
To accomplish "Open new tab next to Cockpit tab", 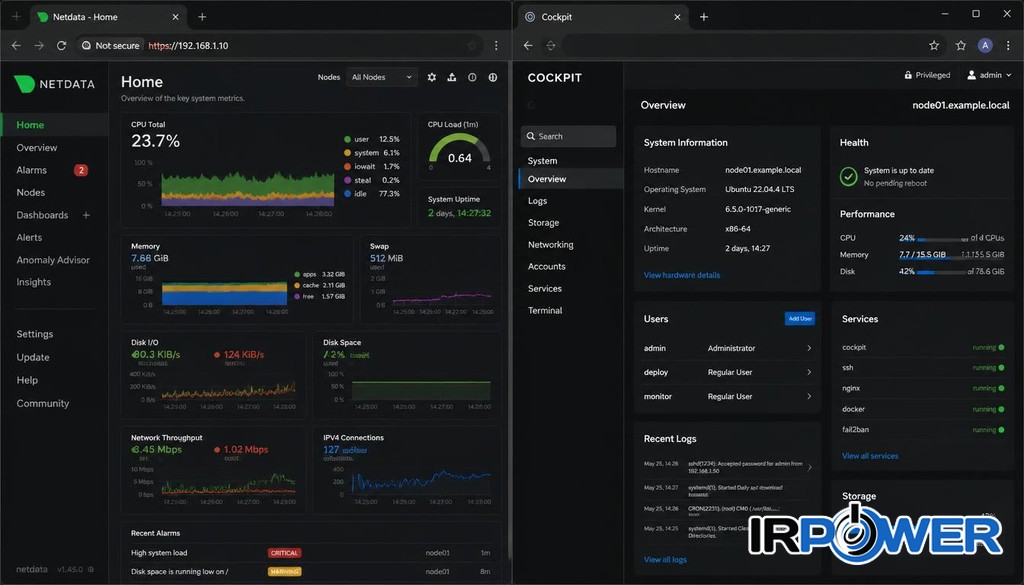I will 704,17.
